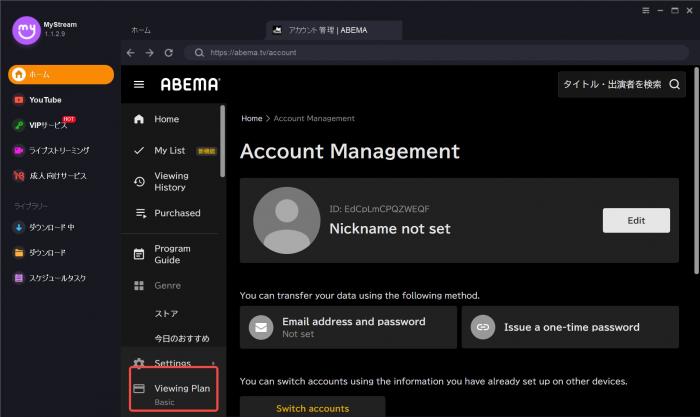Click the link icon for one-time password
The width and height of the screenshot is (700, 417).
tap(483, 327)
